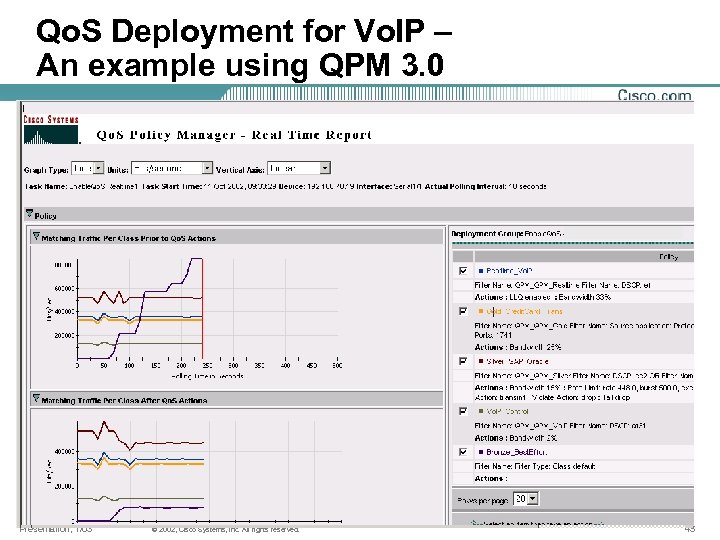This screenshot has height=540, width=720.
Task: Click the Silver policy dark red square
Action: click(x=481, y=361)
